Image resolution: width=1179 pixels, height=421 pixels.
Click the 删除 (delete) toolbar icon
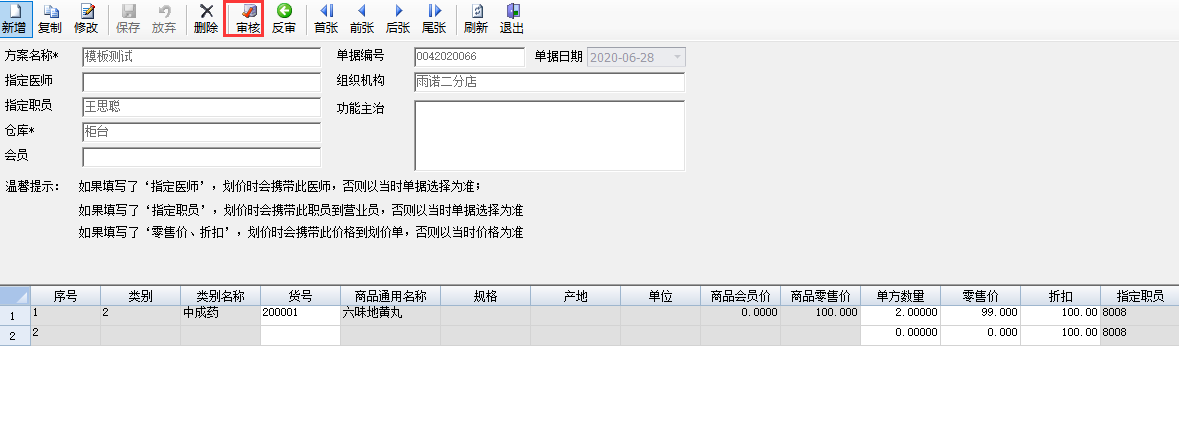point(206,19)
